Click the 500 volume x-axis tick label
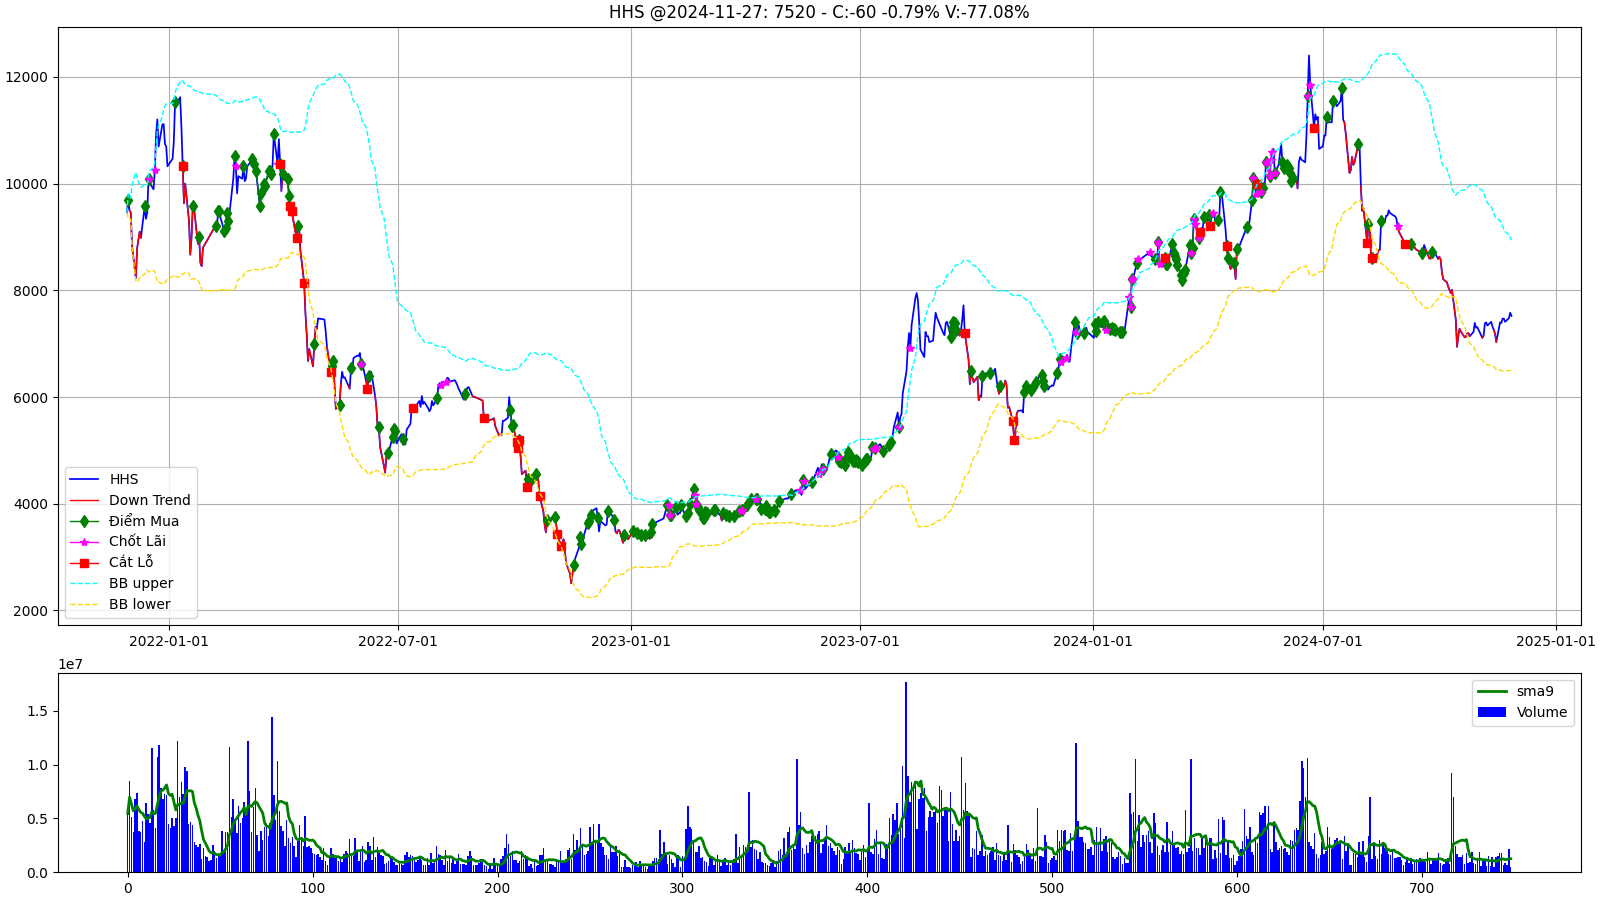The height and width of the screenshot is (900, 1600). point(1052,888)
